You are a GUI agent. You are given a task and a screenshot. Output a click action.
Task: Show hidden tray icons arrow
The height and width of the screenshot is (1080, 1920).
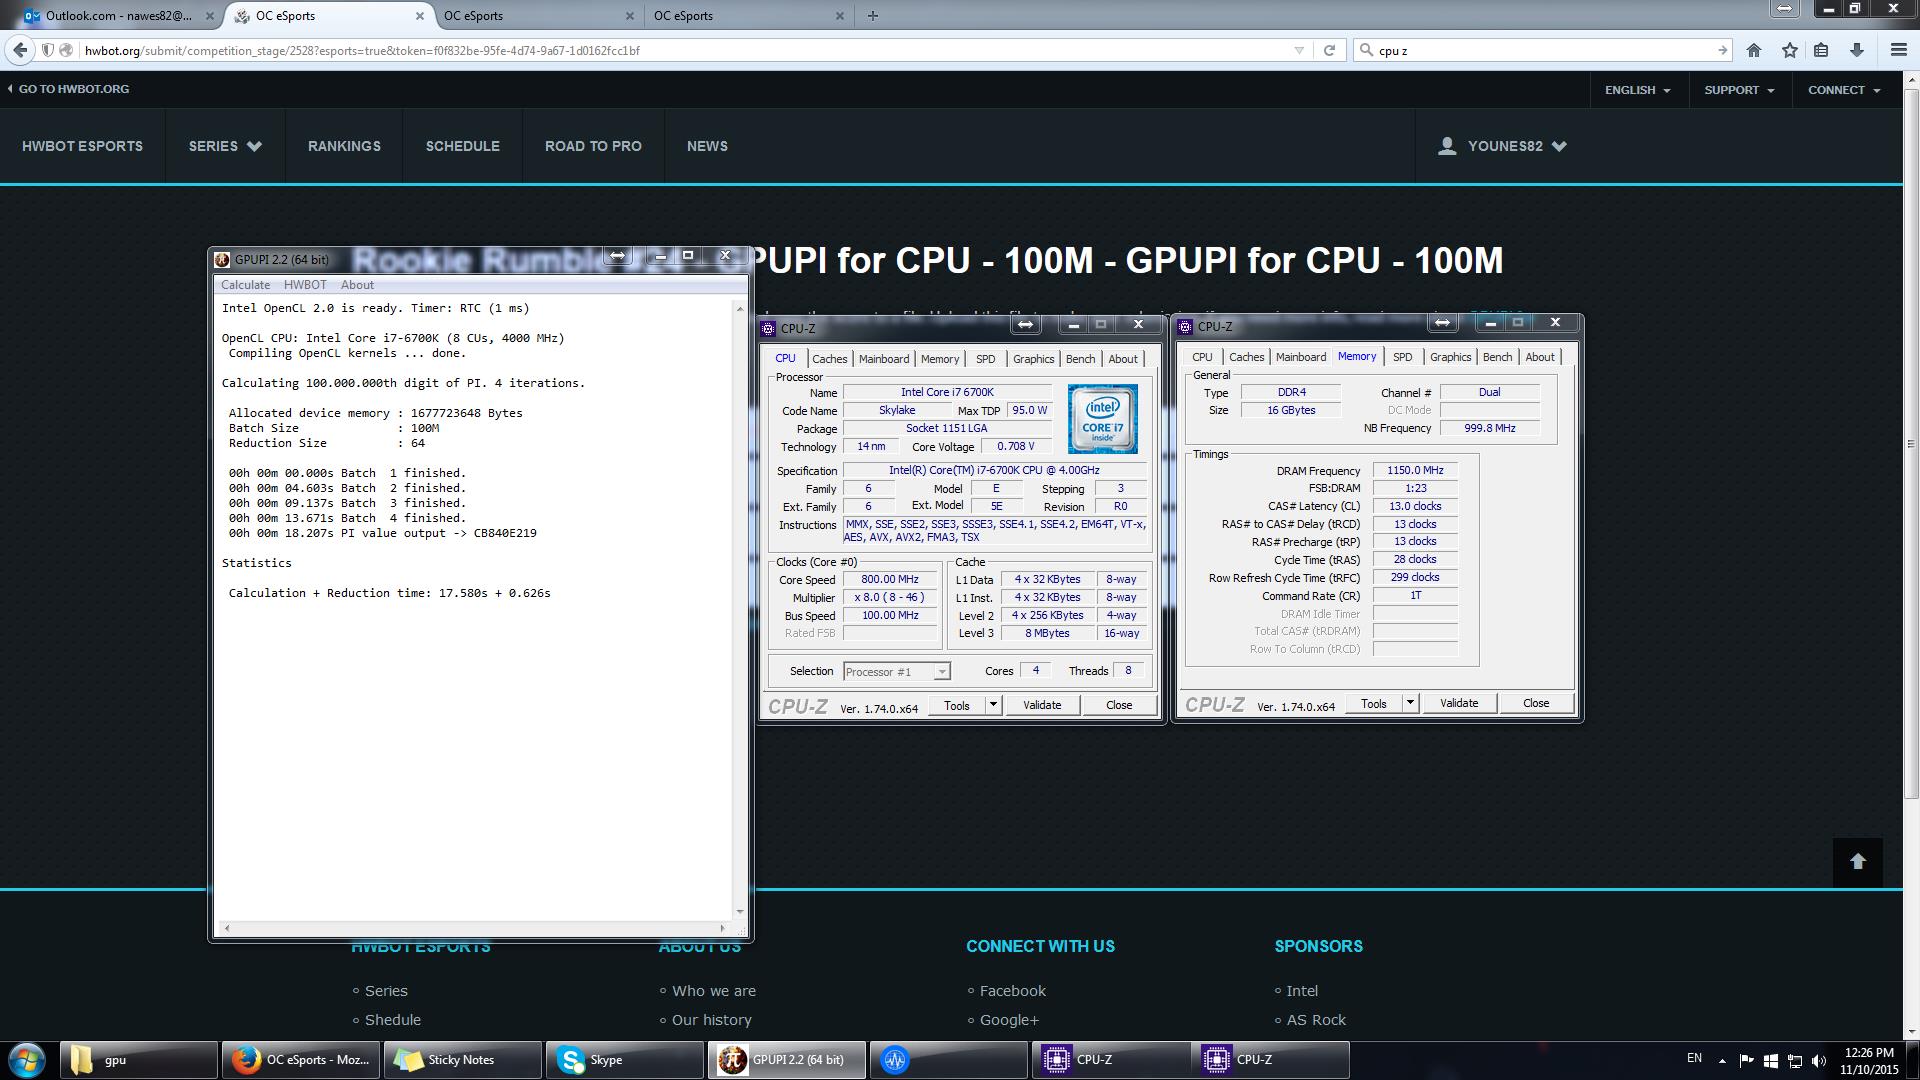(x=1722, y=1061)
